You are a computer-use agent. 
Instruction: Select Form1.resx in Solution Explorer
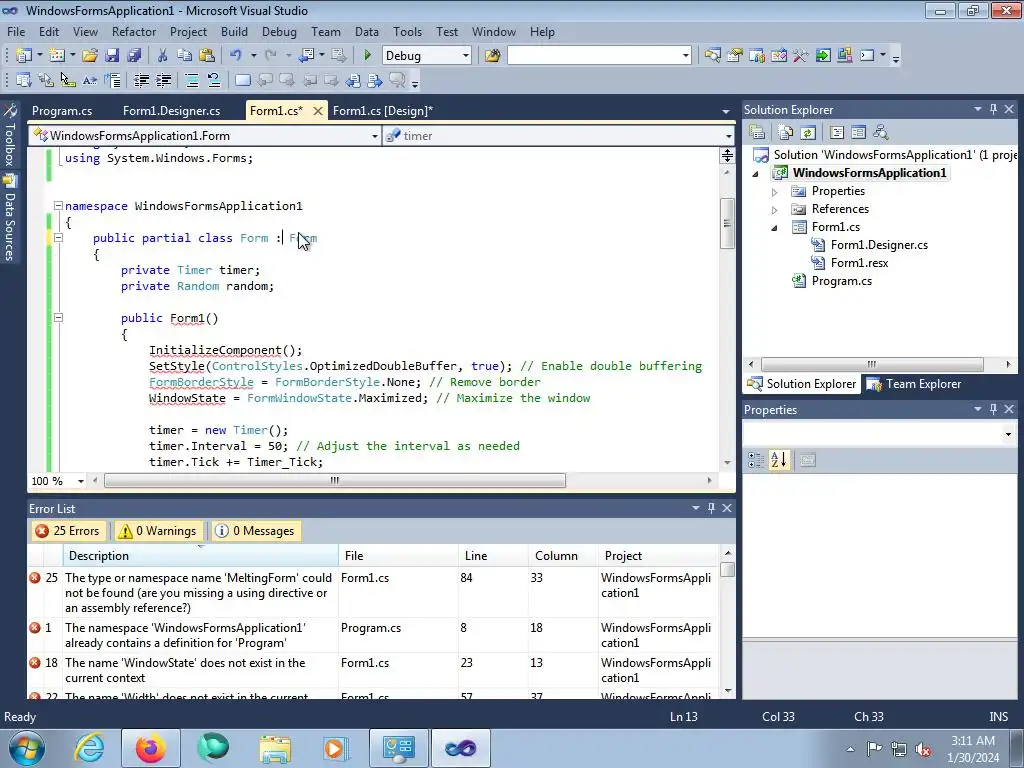coord(859,263)
